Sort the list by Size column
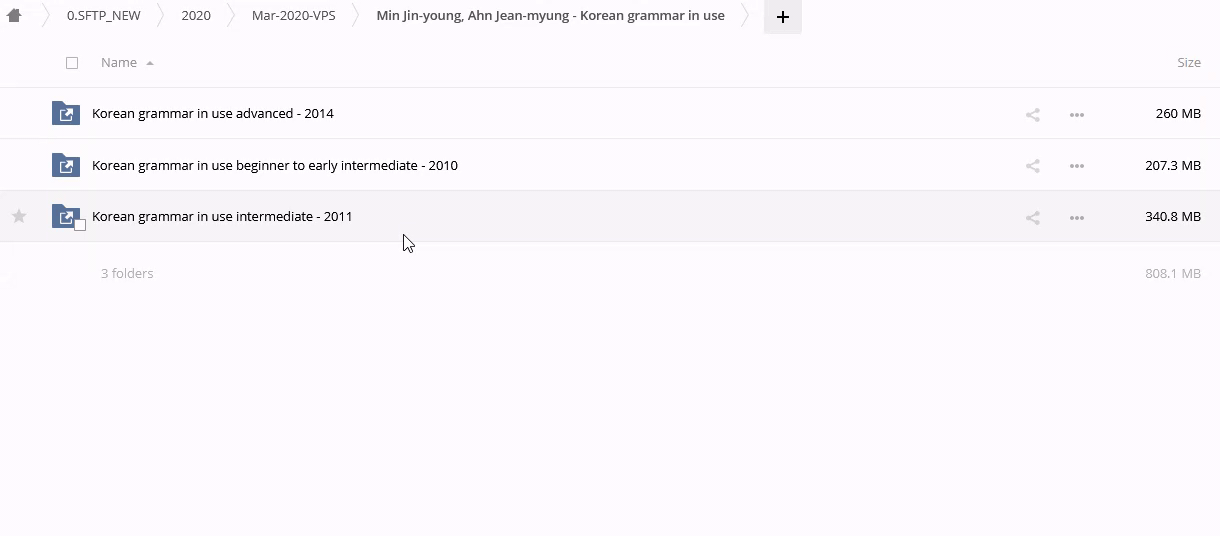The width and height of the screenshot is (1220, 536). (1188, 63)
